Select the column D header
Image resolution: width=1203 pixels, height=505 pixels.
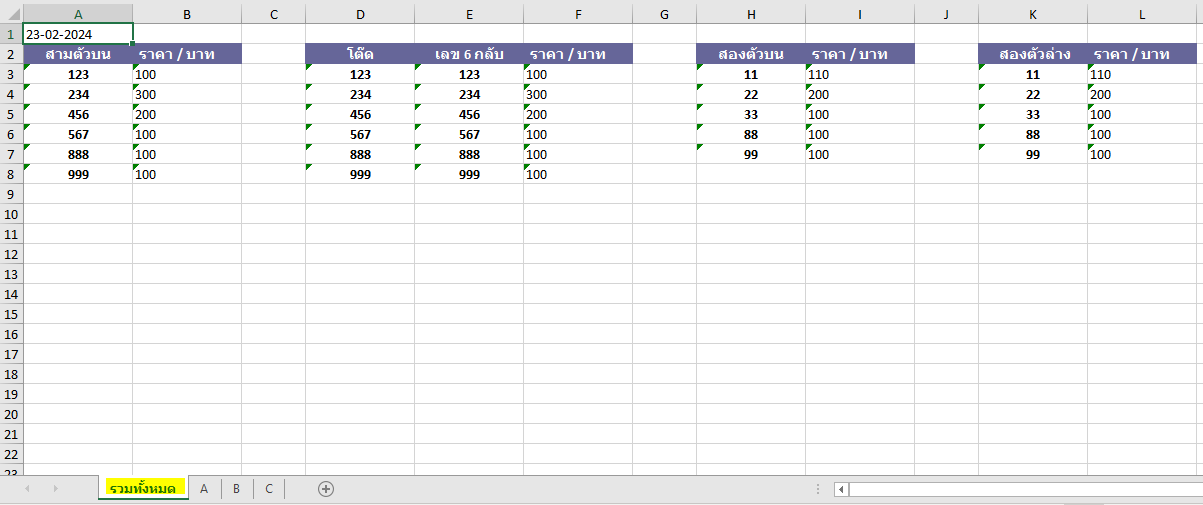[360, 14]
